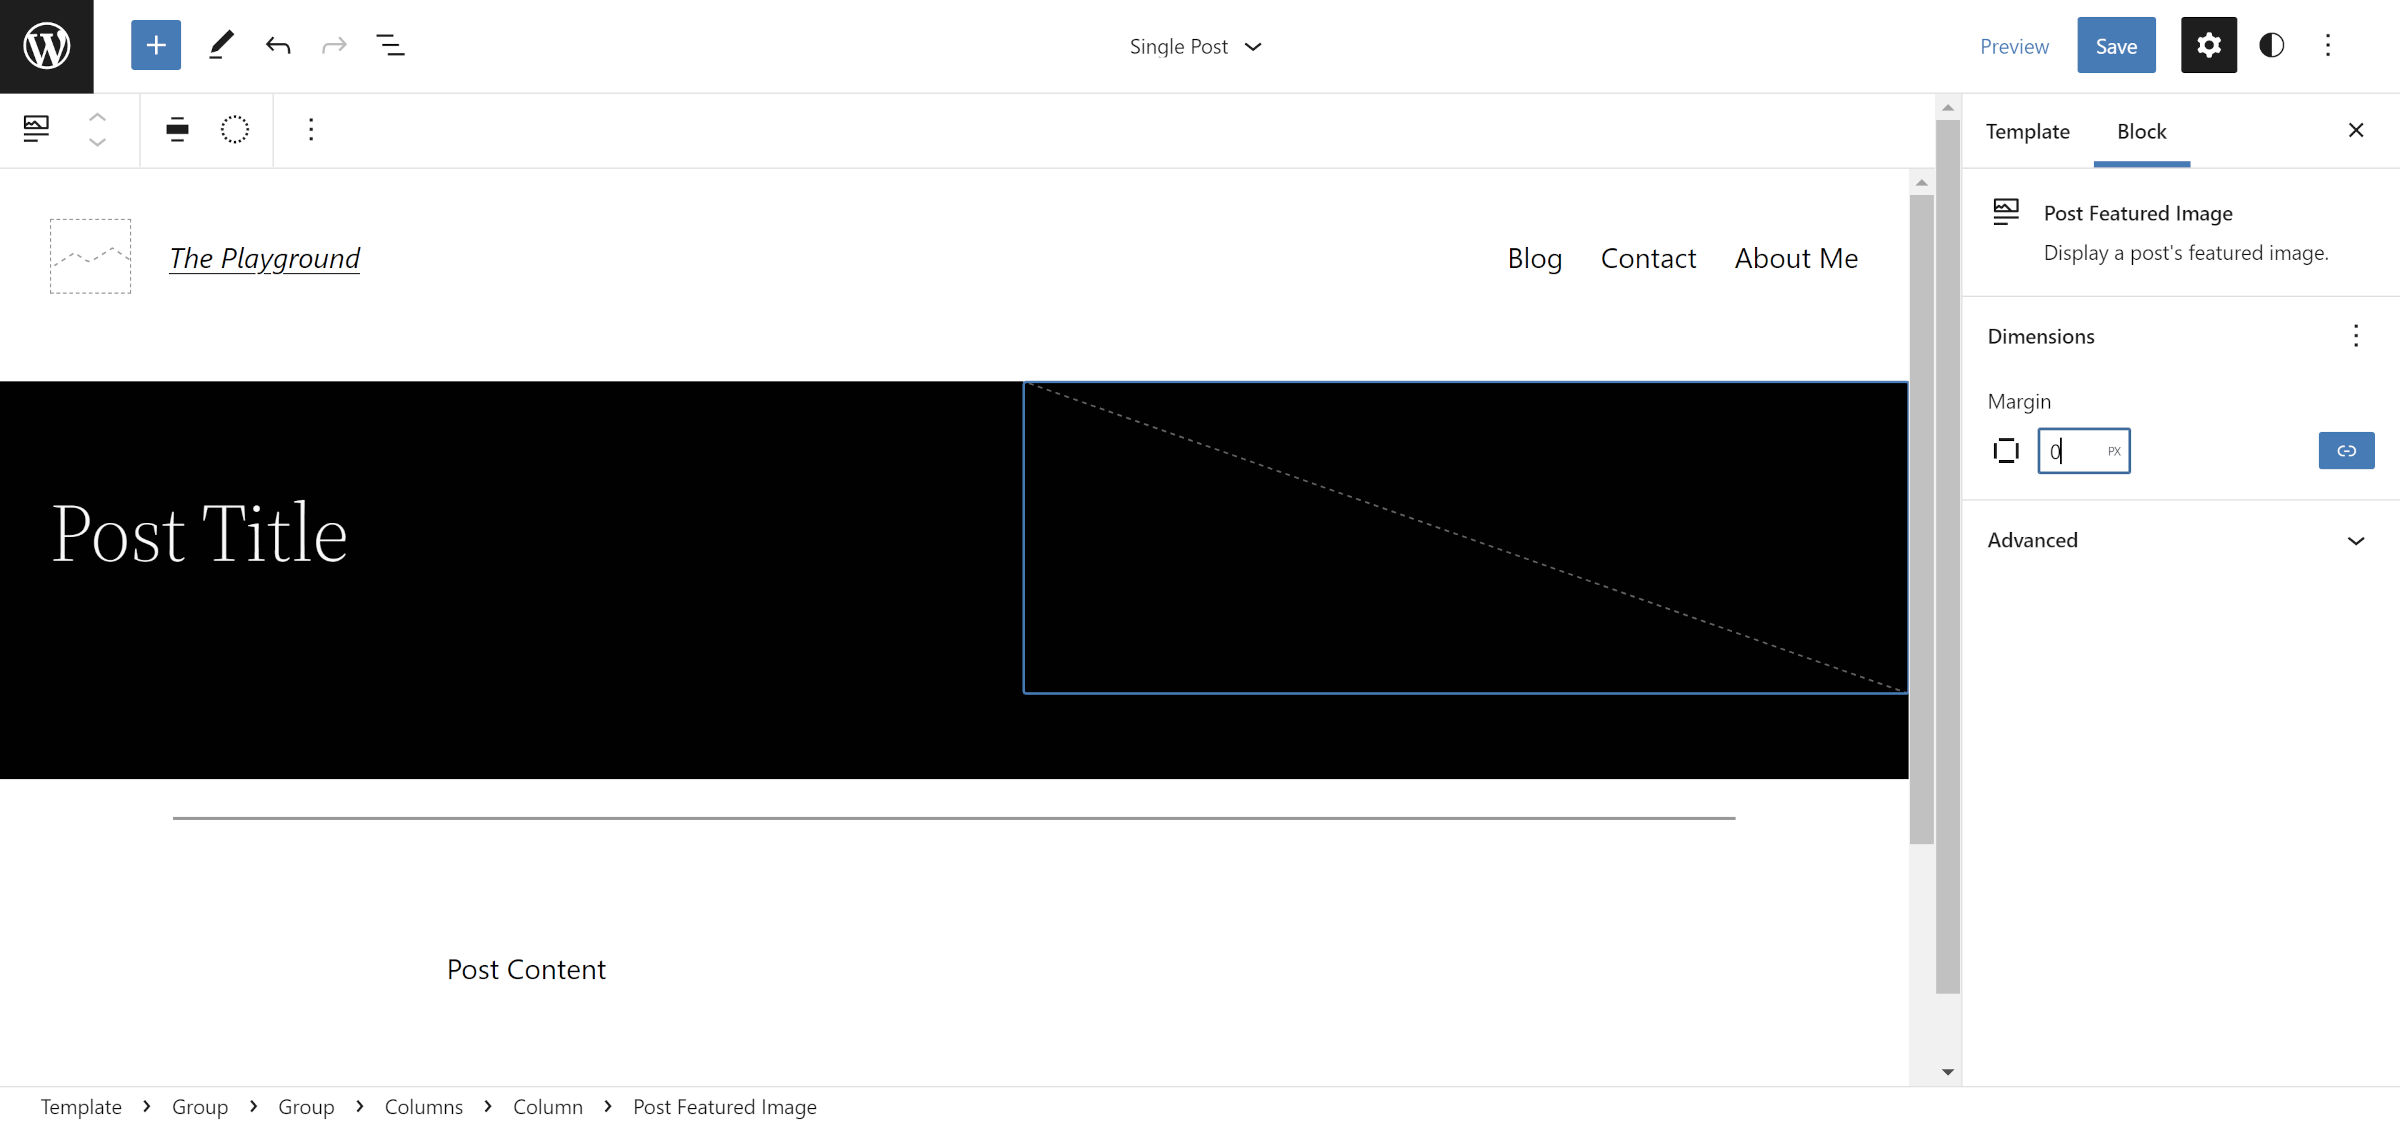The image size is (2400, 1123).
Task: Click the Post Featured Image block icon
Action: click(36, 128)
